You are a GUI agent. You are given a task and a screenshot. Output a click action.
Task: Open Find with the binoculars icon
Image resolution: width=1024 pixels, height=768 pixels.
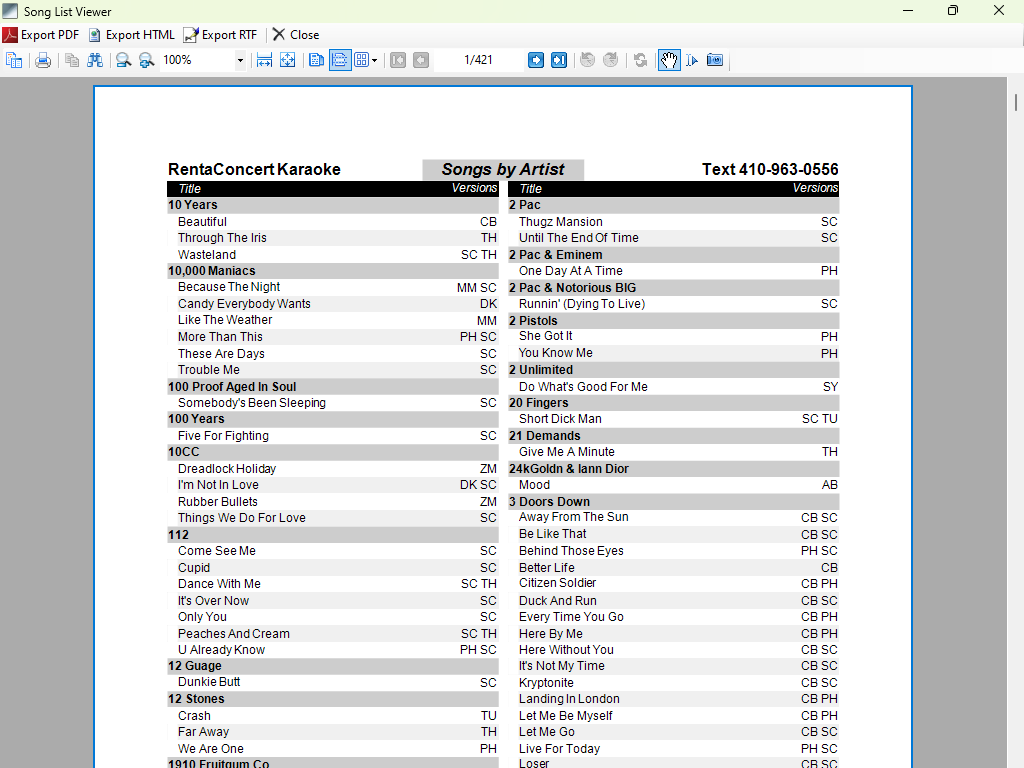[95, 60]
